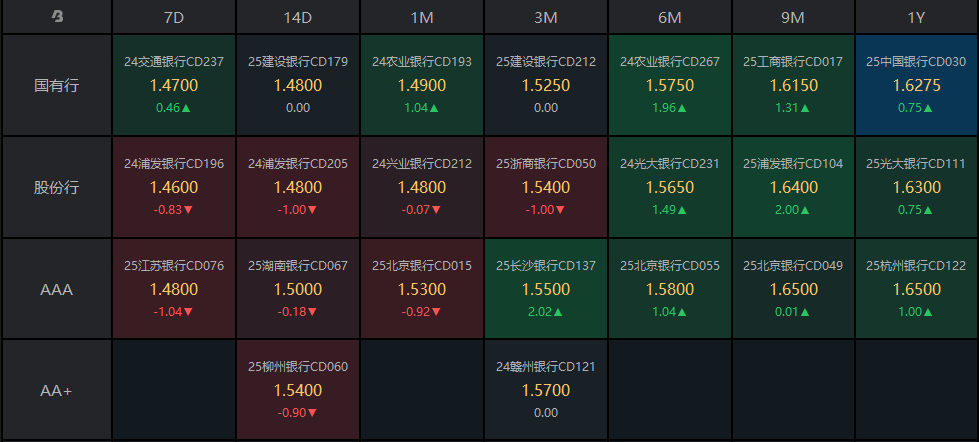Click the 24赣州银行CD121 cell
The height and width of the screenshot is (442, 979).
pos(545,391)
